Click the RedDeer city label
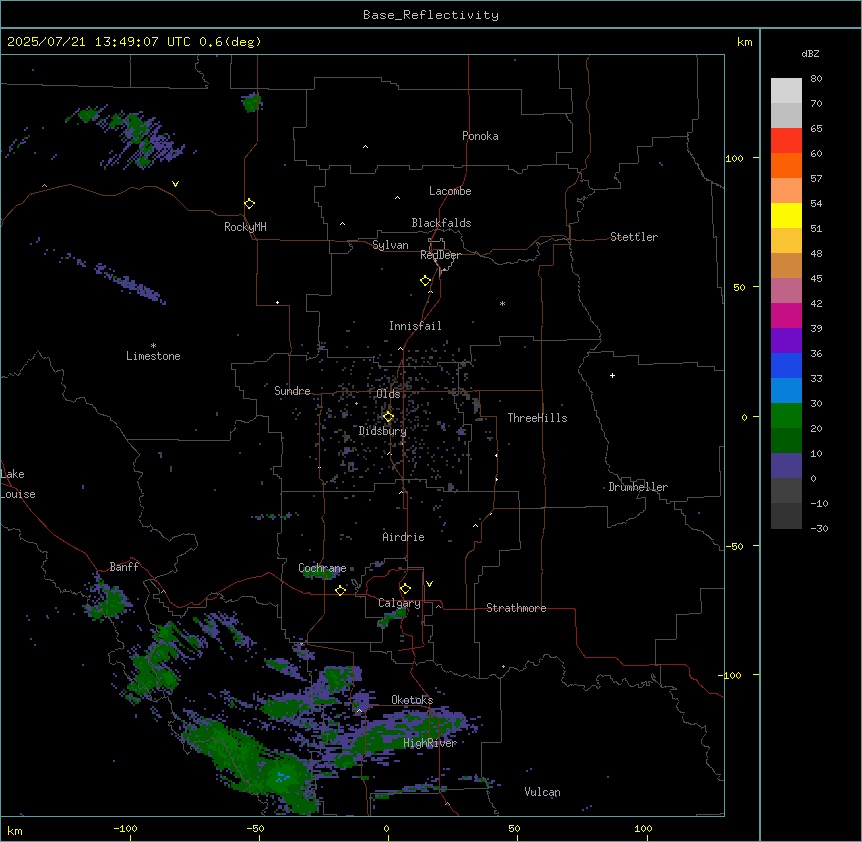Image resolution: width=862 pixels, height=842 pixels. [441, 255]
